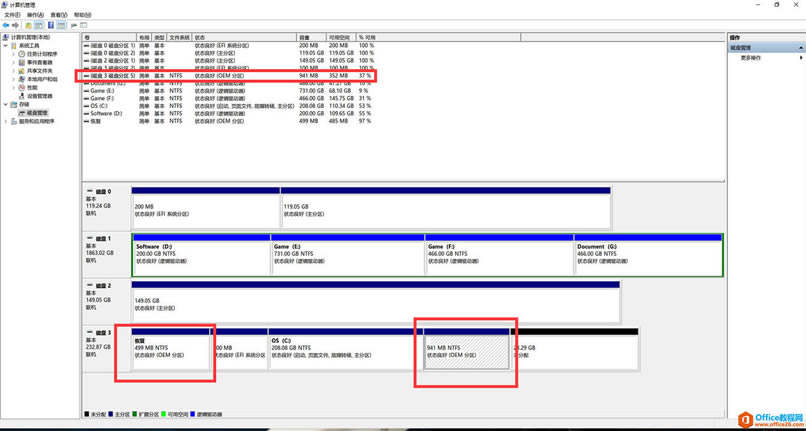The height and width of the screenshot is (431, 806).
Task: Select 系统工具 in the console tree
Action: click(x=25, y=45)
